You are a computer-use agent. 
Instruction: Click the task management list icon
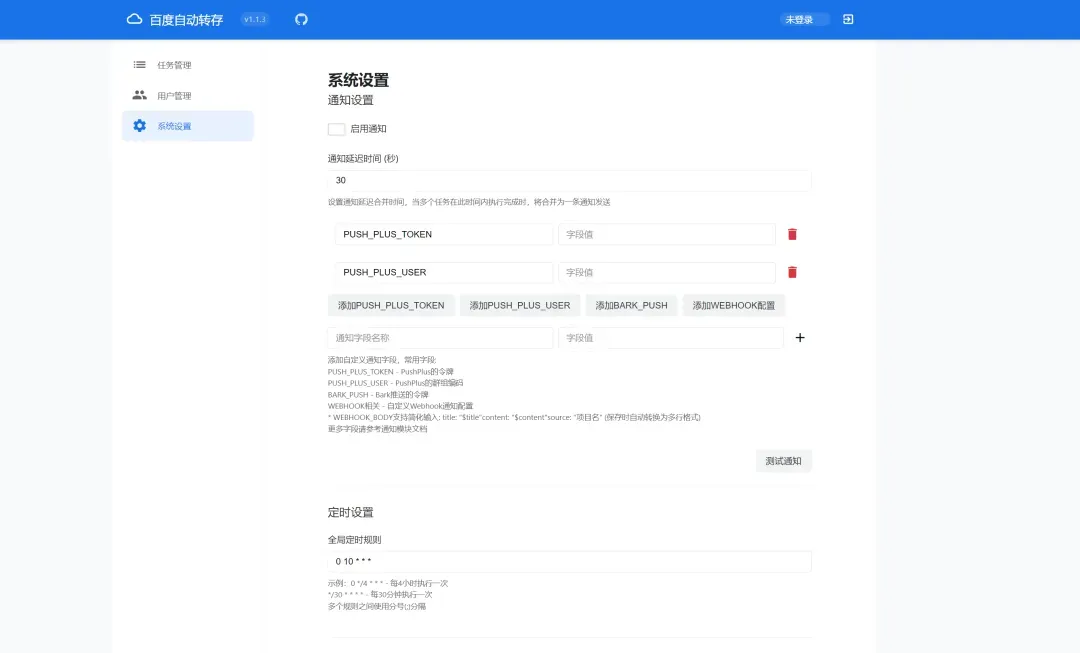[139, 65]
